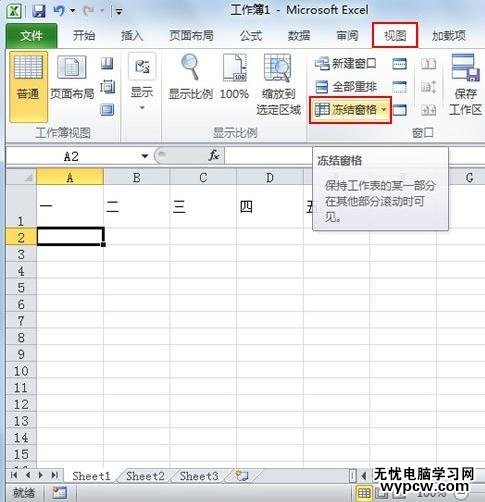Click cell D1 containing 四
Image resolution: width=485 pixels, height=502 pixels.
pyautogui.click(x=270, y=206)
